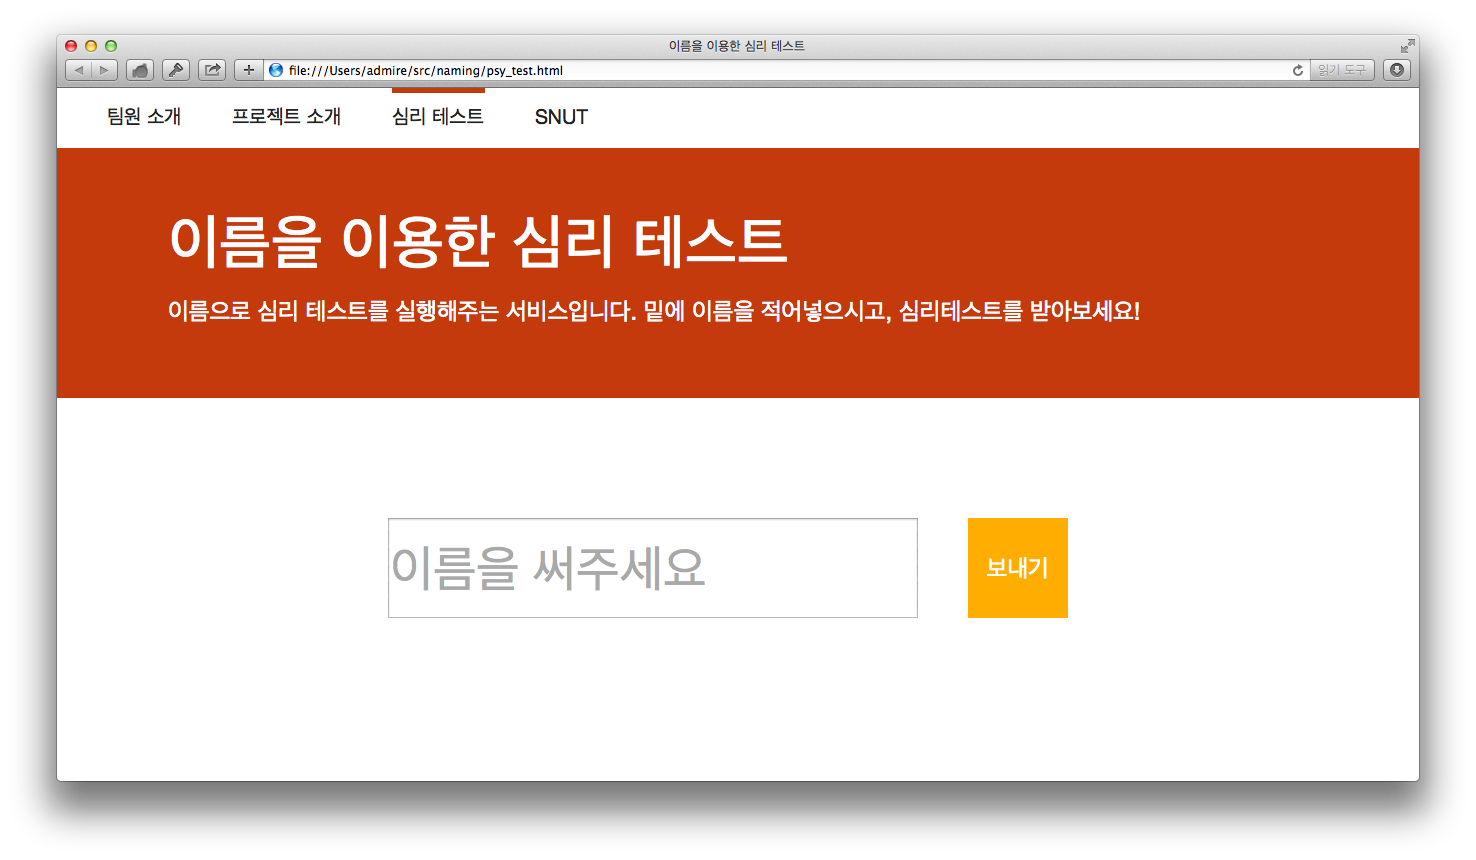Click the key-shaped toolbar icon
This screenshot has height=860, width=1476.
click(x=176, y=70)
